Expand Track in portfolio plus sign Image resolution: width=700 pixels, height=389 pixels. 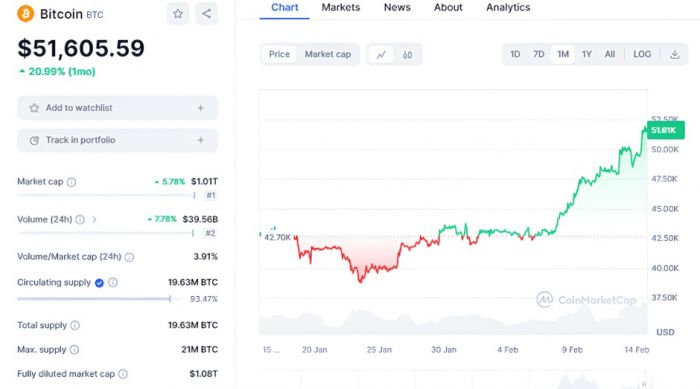200,140
